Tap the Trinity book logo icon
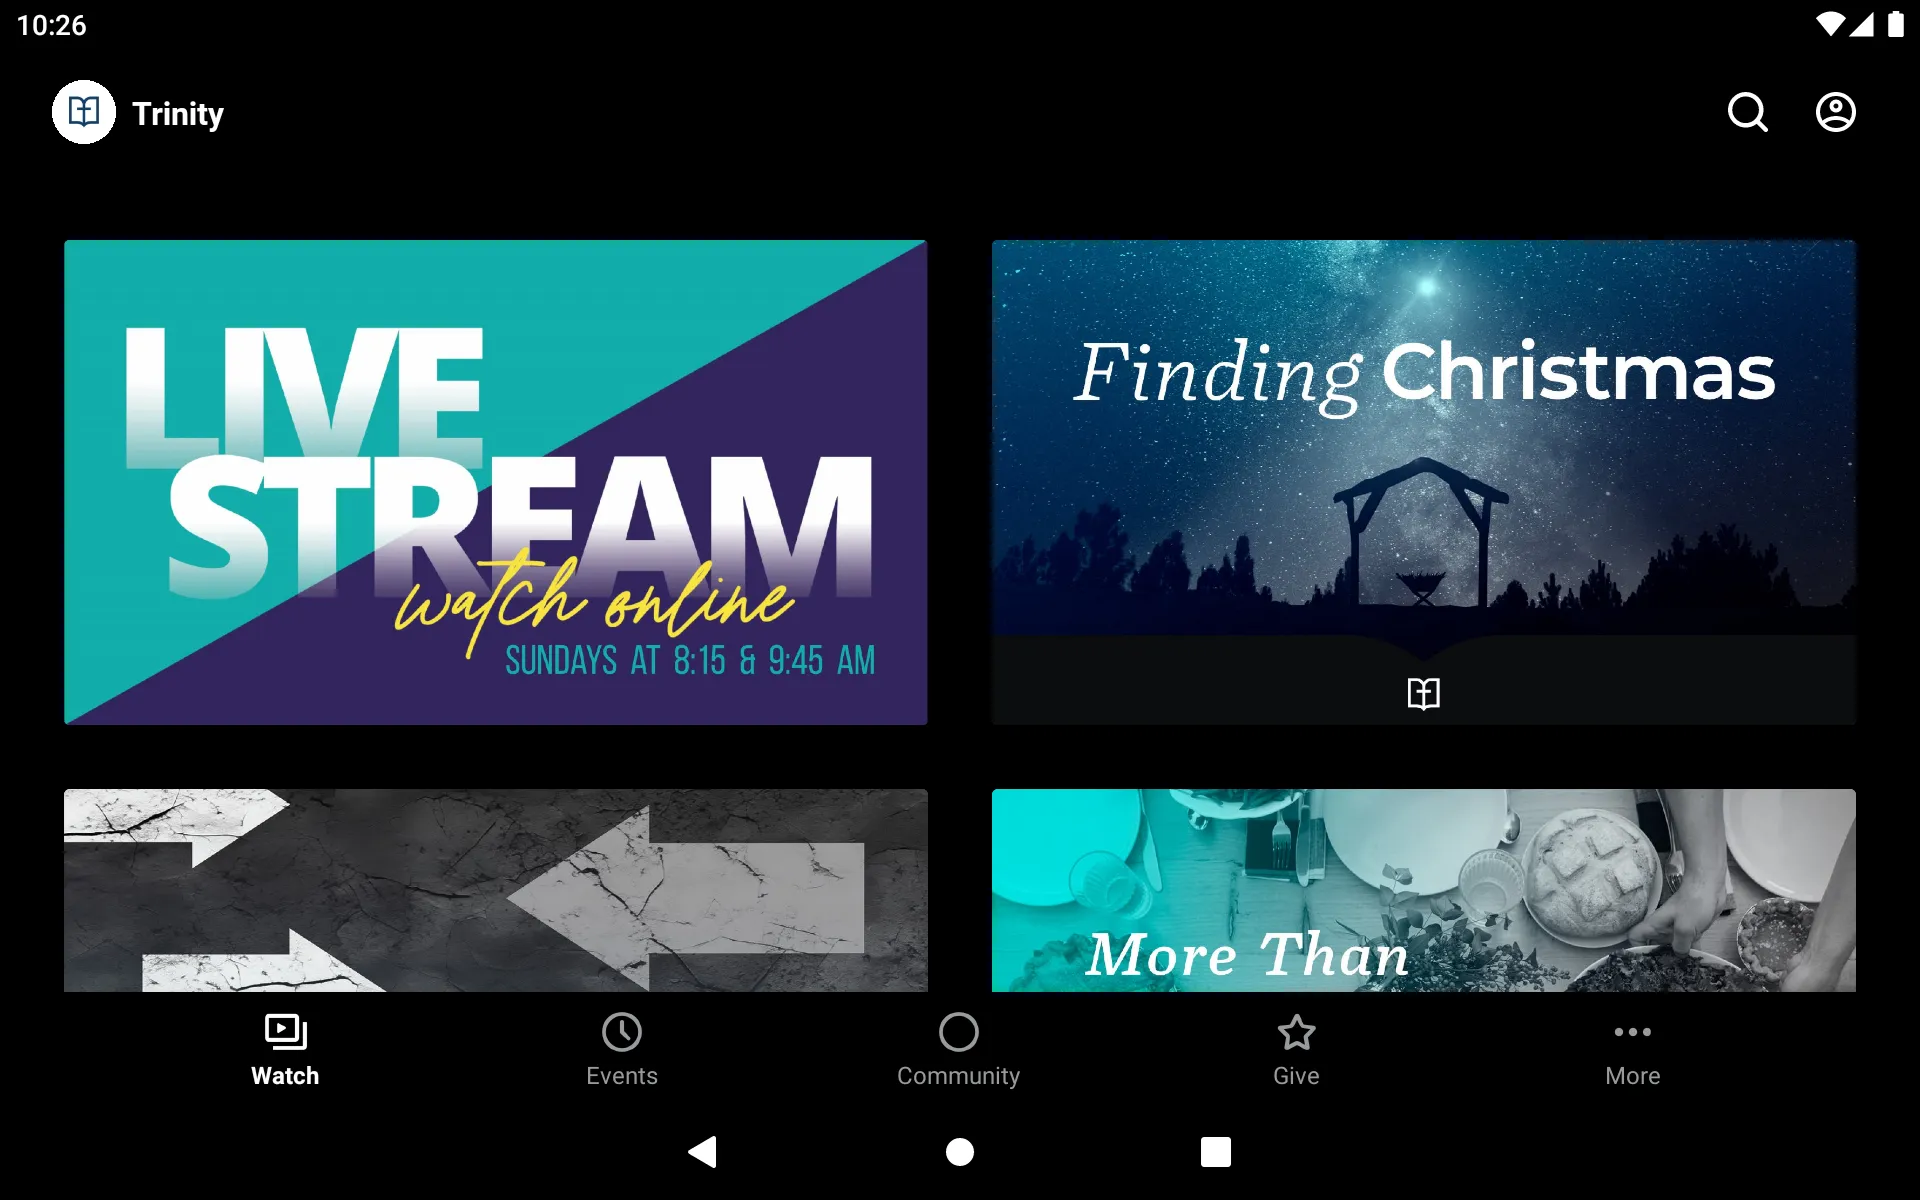This screenshot has height=1200, width=1920. [83, 112]
